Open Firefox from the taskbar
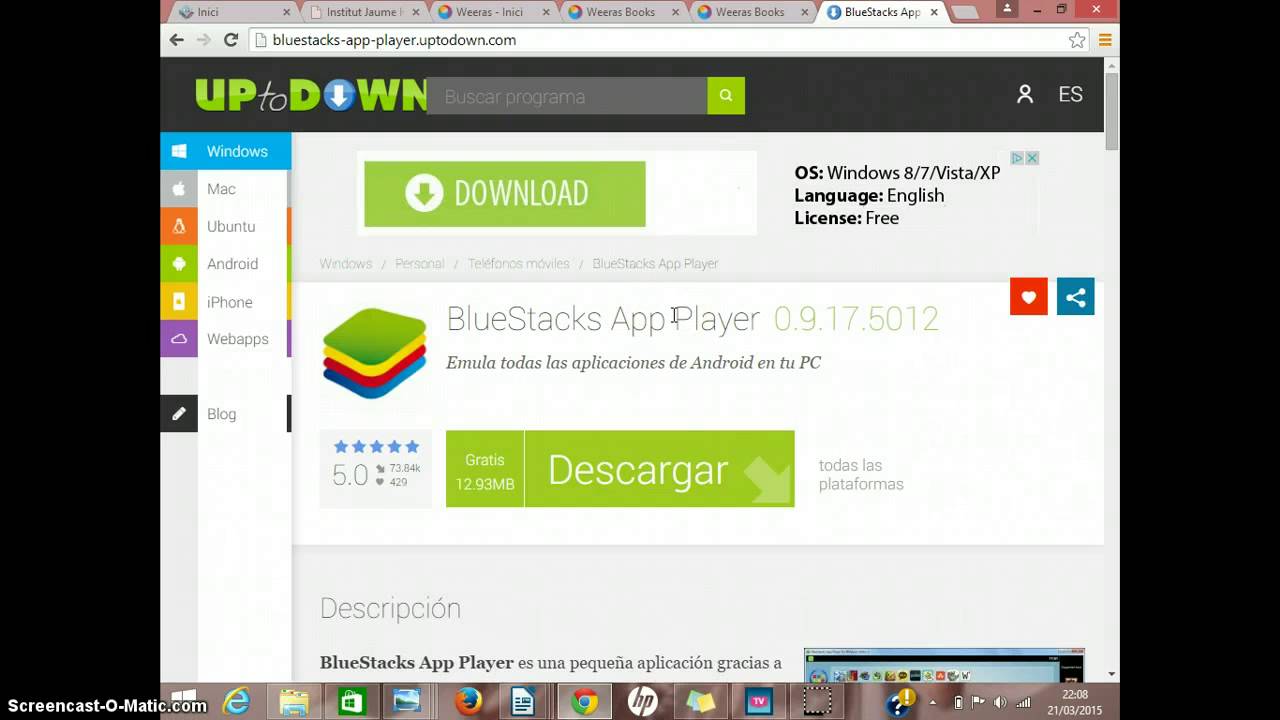 (468, 702)
